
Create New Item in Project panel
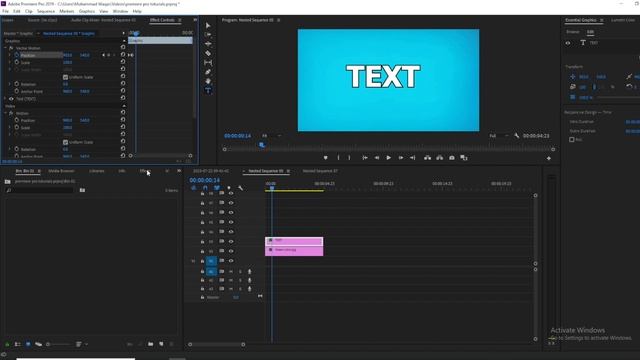tap(161, 344)
